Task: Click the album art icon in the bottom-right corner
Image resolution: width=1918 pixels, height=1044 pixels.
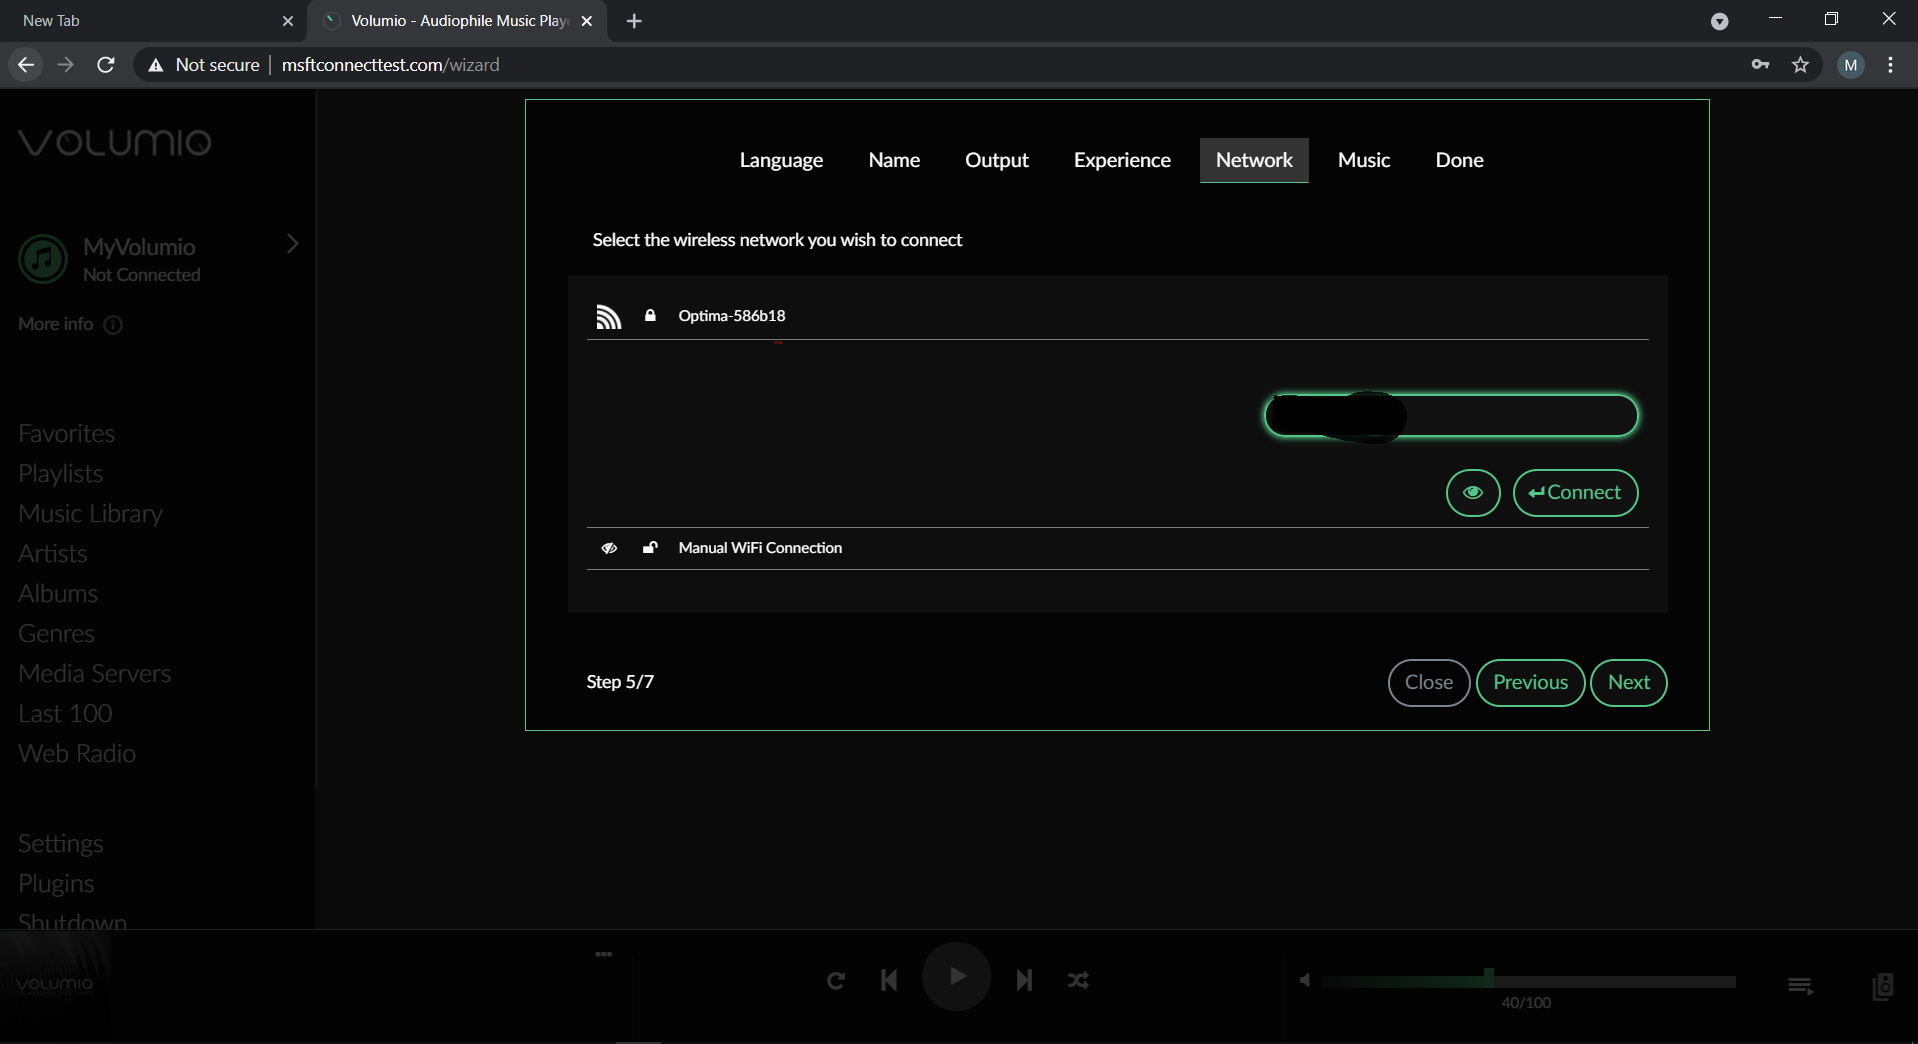Action: tap(1883, 986)
